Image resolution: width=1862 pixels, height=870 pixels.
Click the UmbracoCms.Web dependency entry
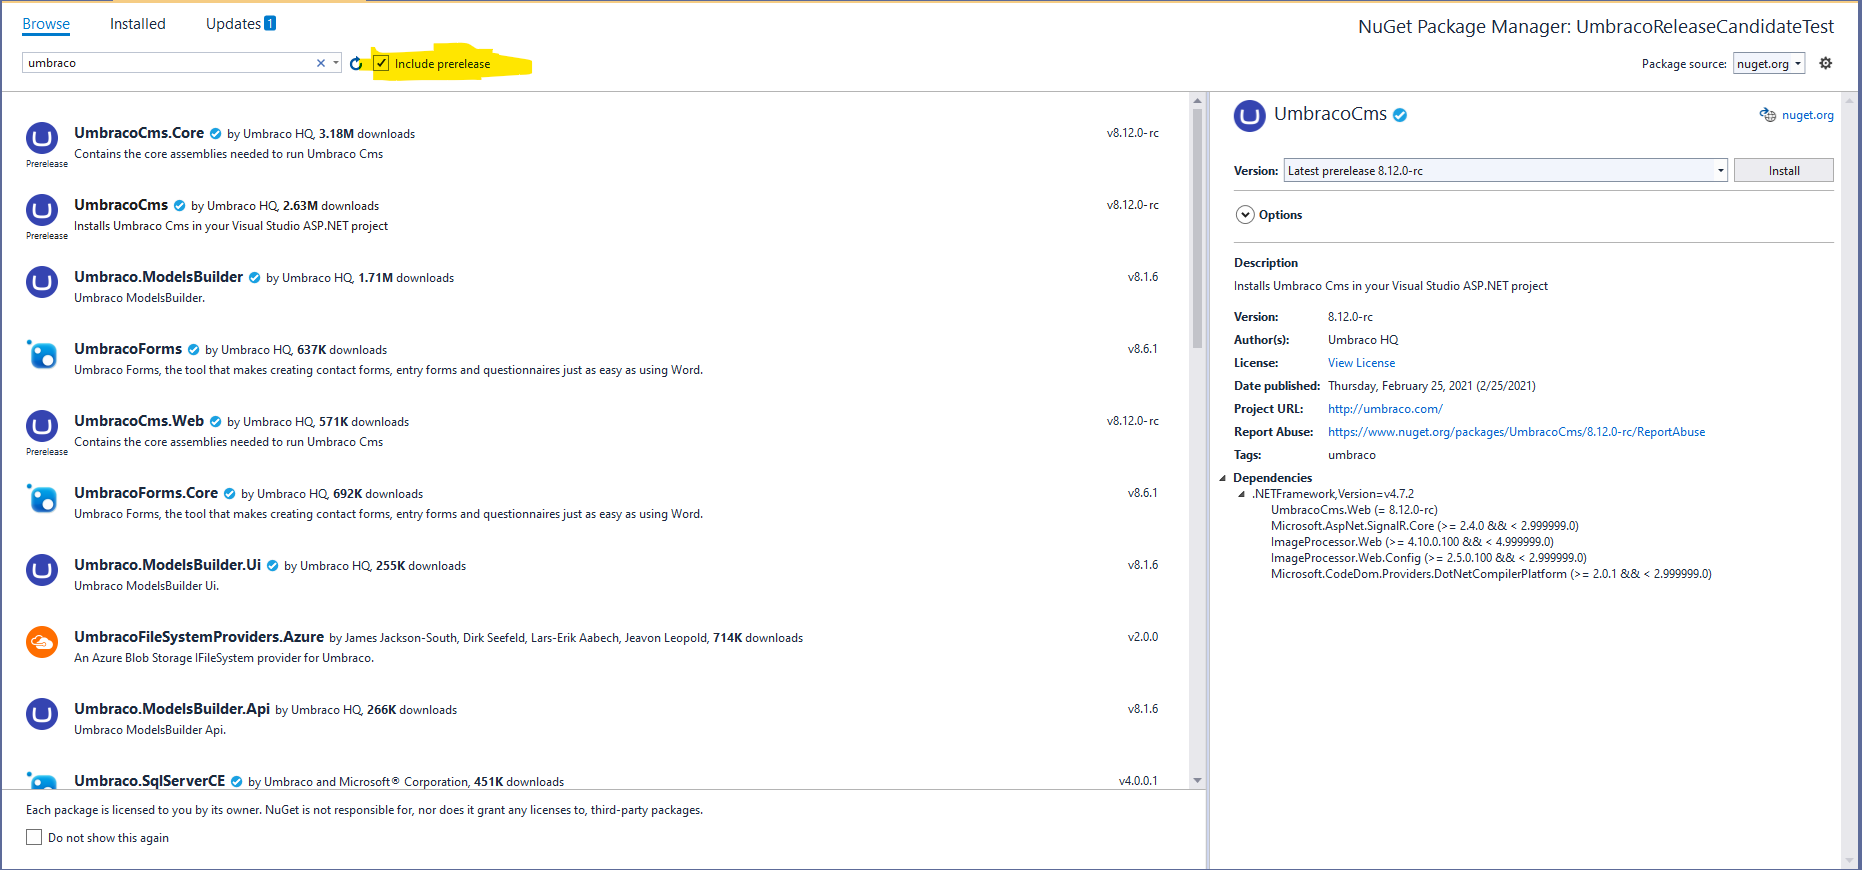[x=1354, y=510]
